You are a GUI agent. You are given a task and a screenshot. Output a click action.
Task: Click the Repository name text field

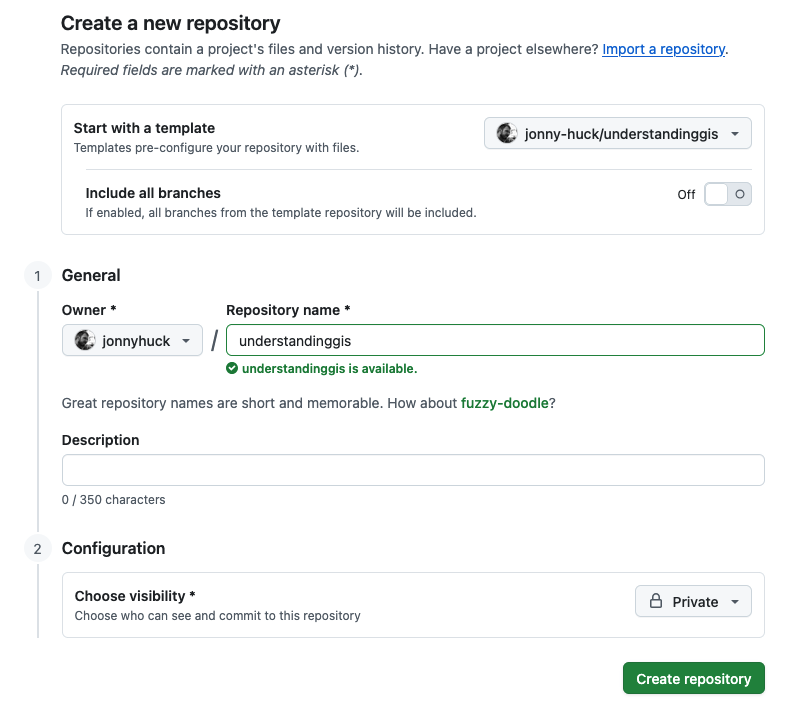click(495, 340)
